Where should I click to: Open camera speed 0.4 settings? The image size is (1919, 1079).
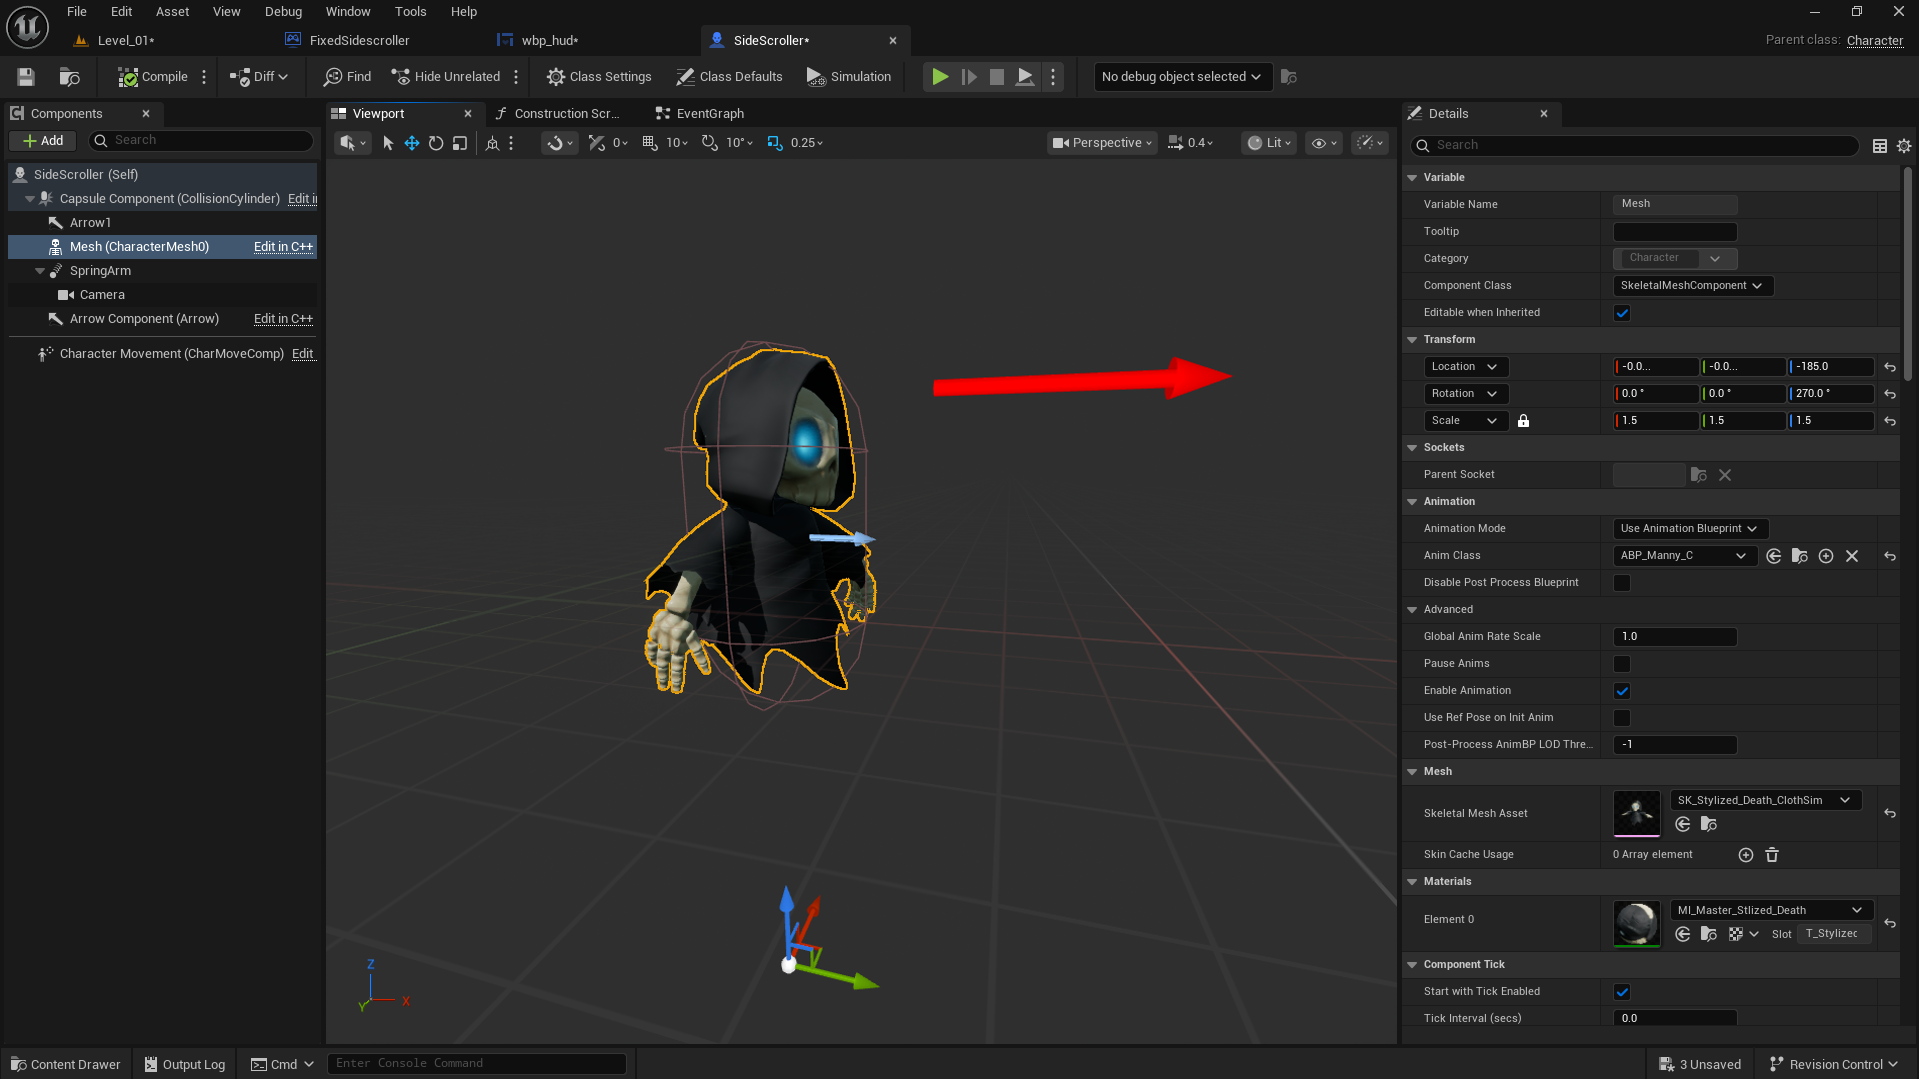[1191, 143]
